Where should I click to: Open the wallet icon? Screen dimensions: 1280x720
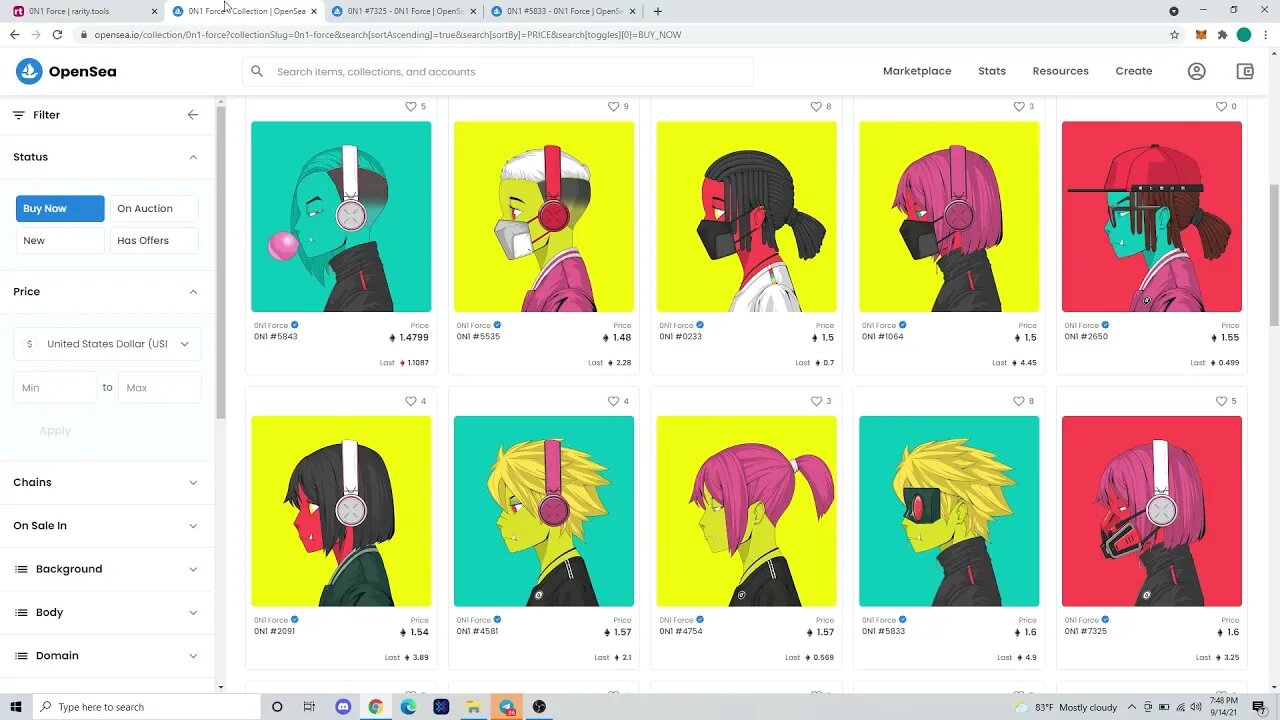click(1245, 71)
